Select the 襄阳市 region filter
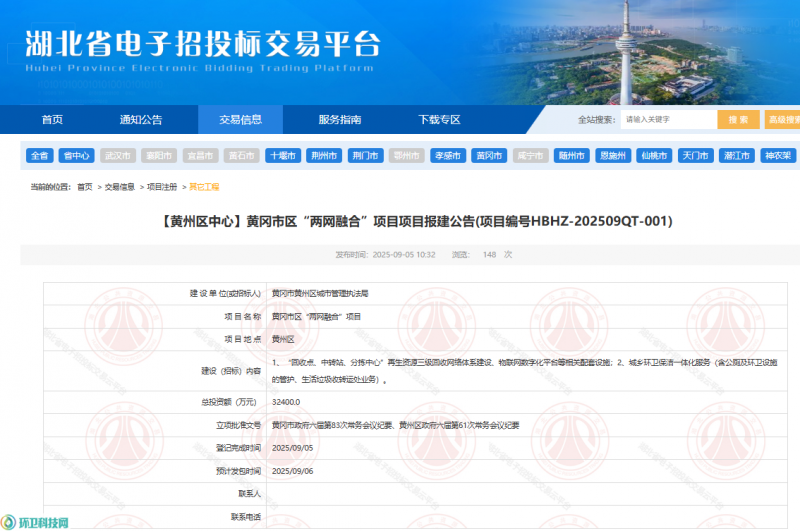This screenshot has height=531, width=800. (159, 156)
